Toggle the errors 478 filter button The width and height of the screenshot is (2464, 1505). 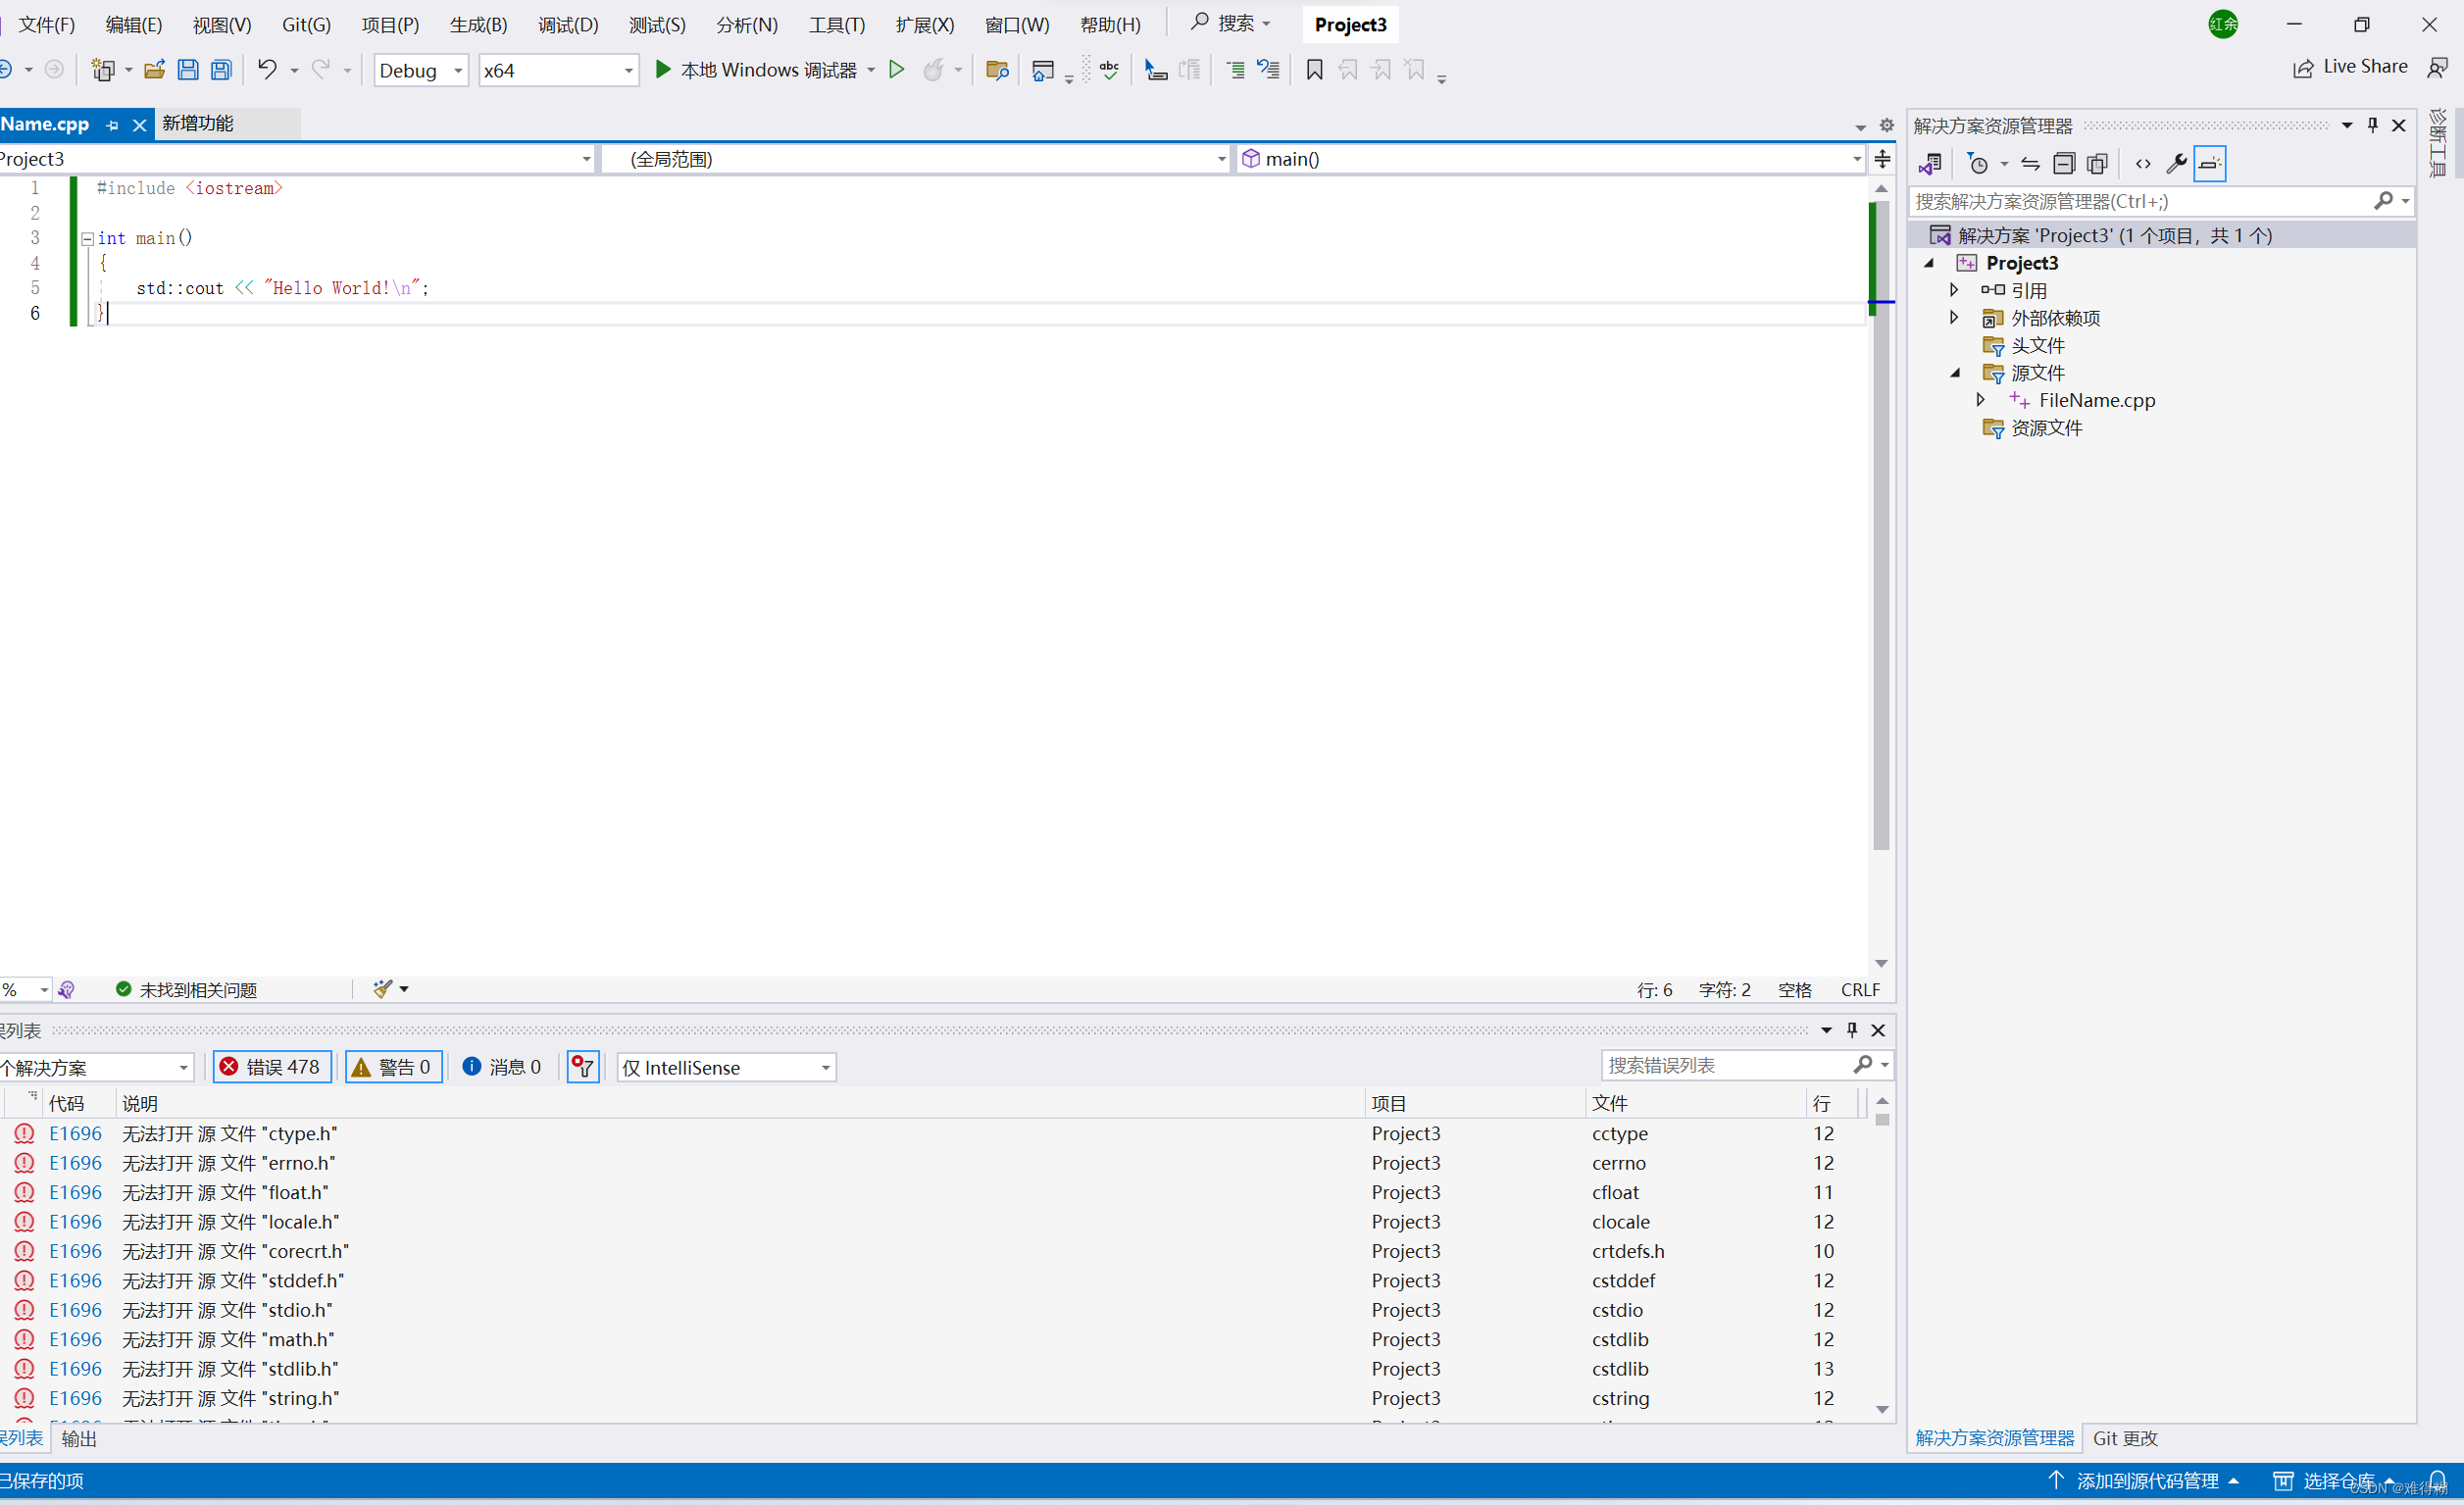[272, 1067]
